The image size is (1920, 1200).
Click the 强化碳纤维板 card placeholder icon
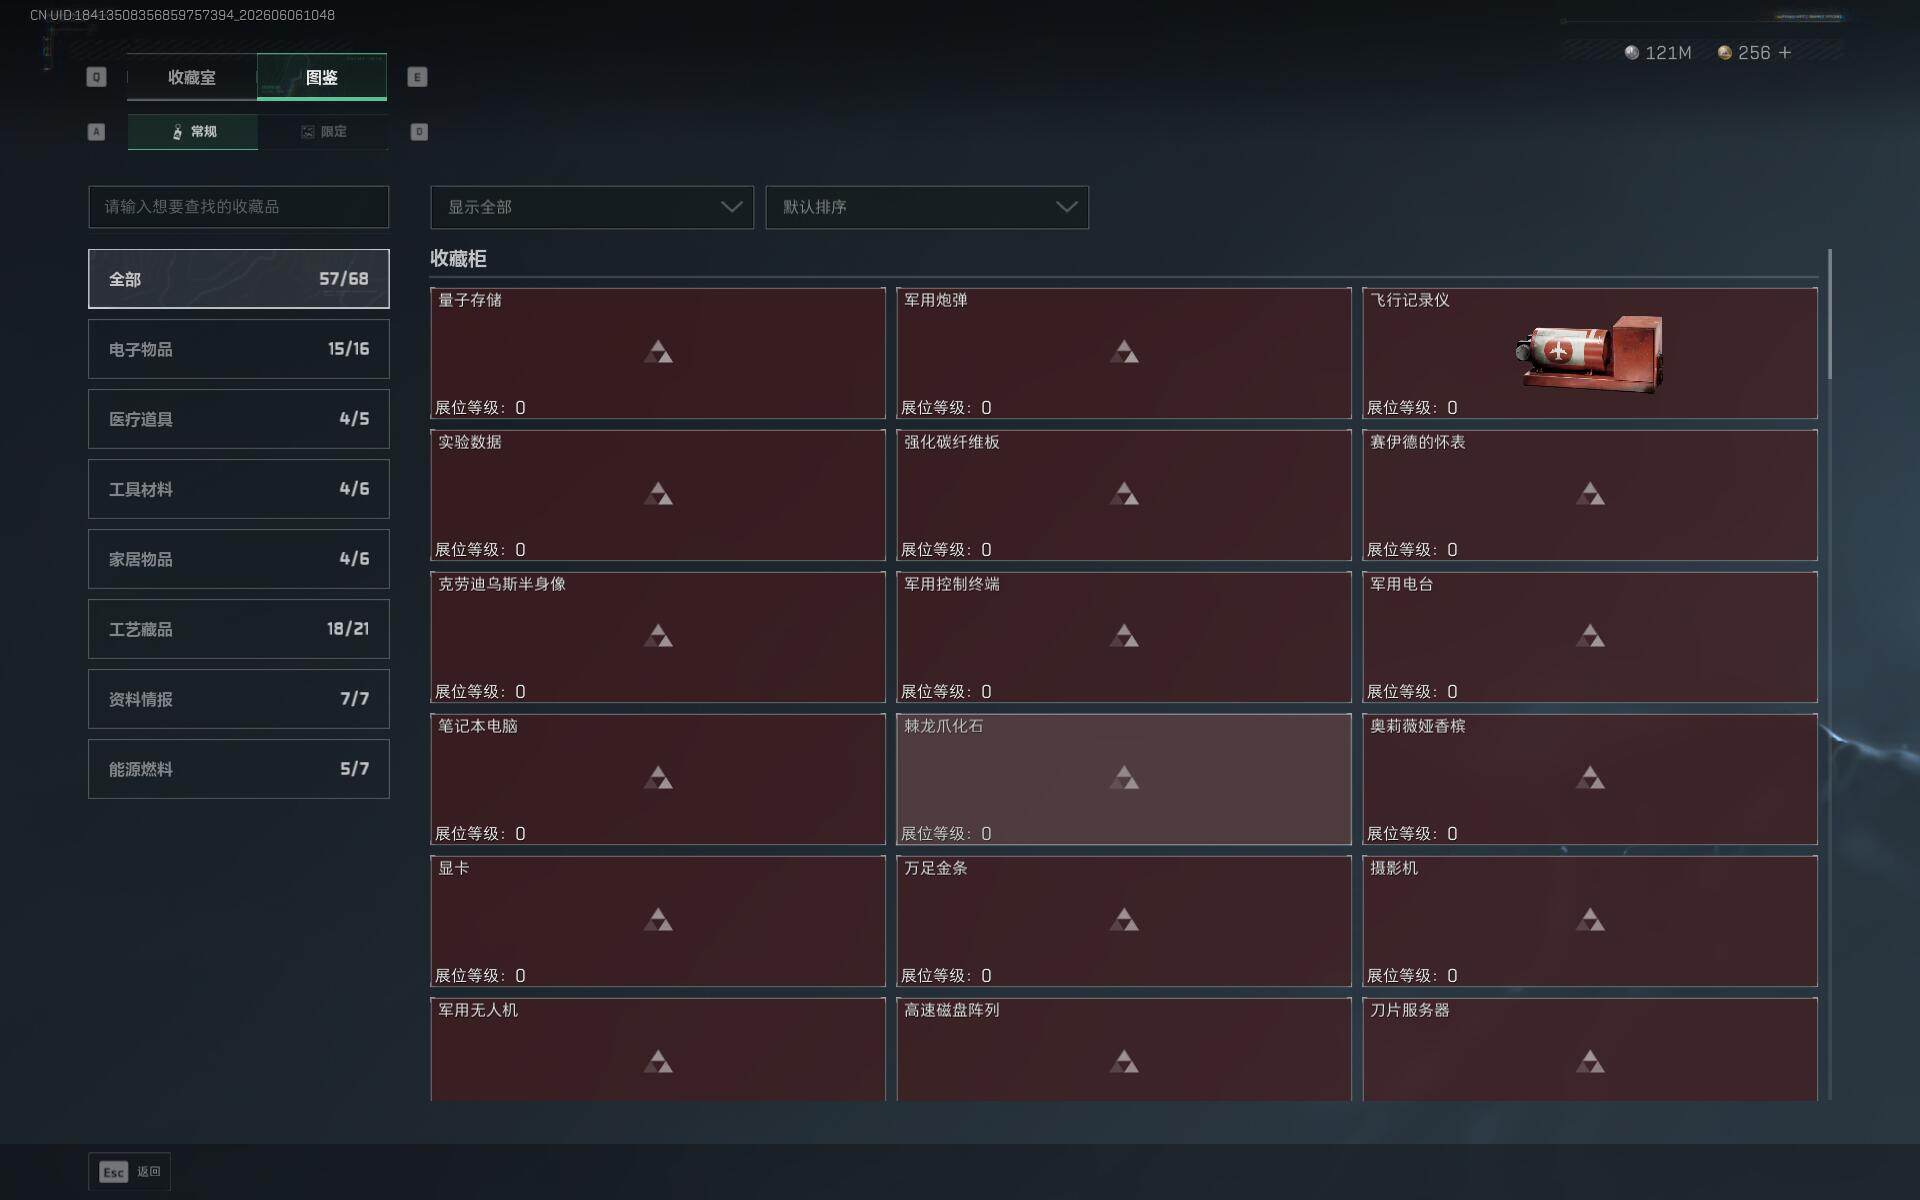click(1124, 493)
